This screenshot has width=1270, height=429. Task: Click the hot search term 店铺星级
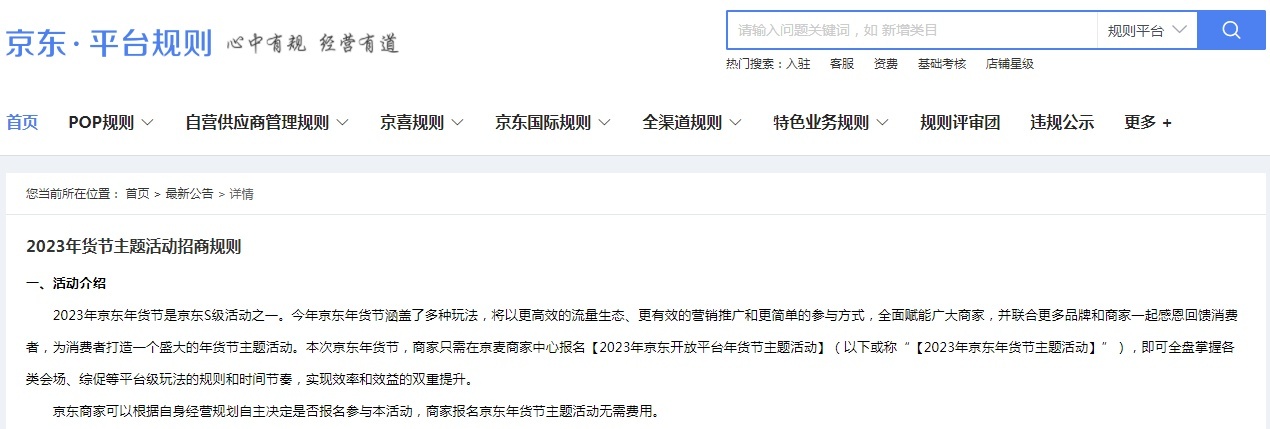1010,64
